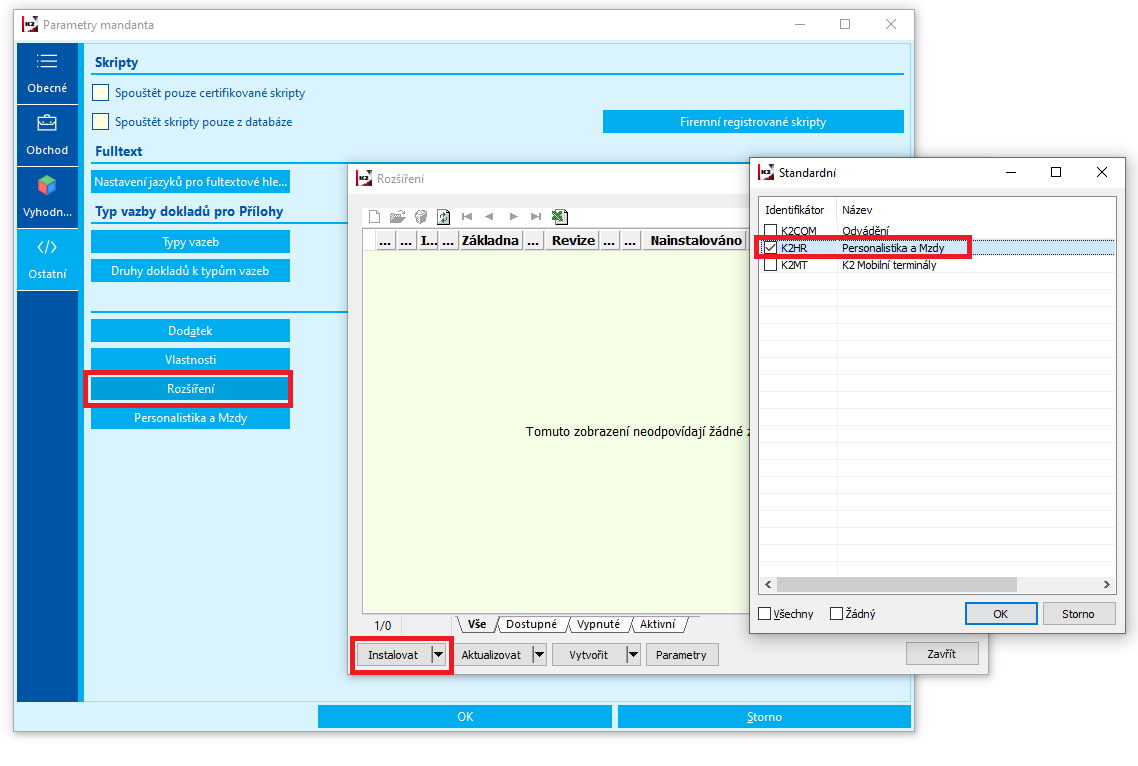Select the Odvádění row text

tap(866, 230)
